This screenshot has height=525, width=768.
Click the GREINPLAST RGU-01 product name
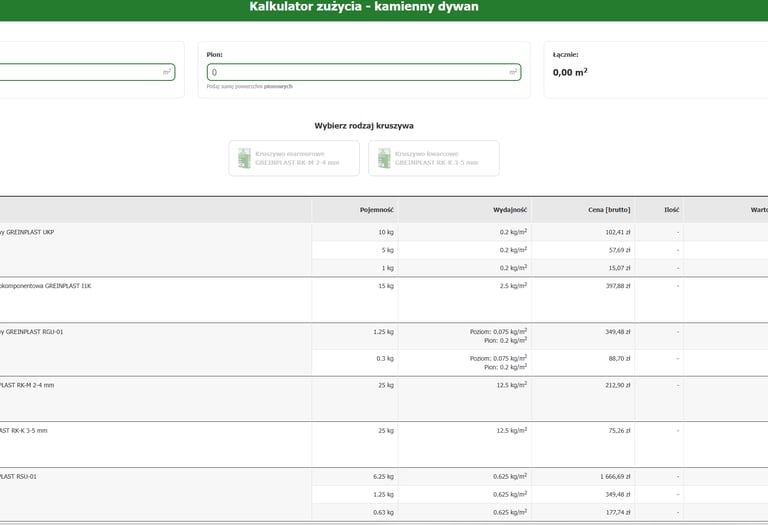[32, 332]
